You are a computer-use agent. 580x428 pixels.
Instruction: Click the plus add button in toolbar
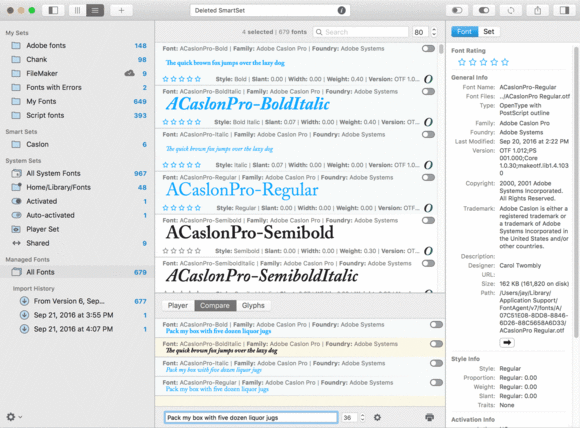point(121,10)
